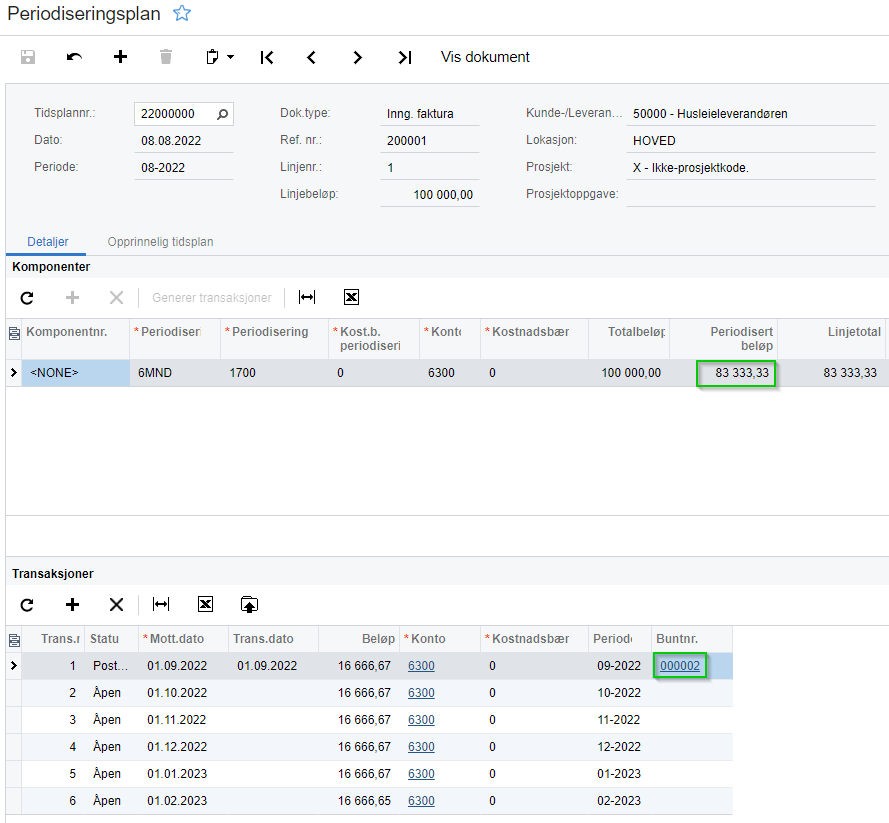
Task: Fit columns in Transaksjoner grid
Action: point(161,604)
